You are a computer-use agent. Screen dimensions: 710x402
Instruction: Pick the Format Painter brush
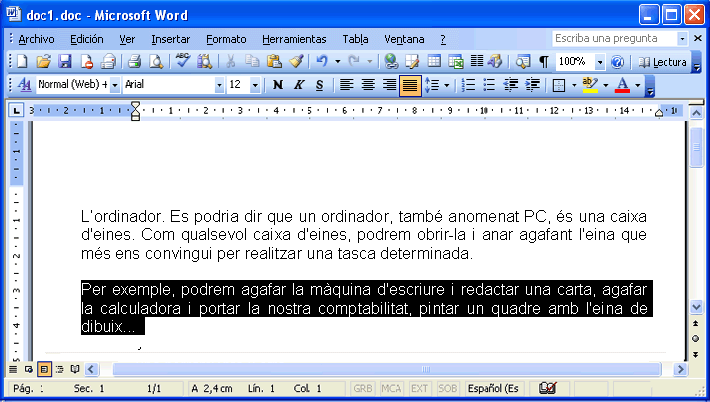point(296,61)
